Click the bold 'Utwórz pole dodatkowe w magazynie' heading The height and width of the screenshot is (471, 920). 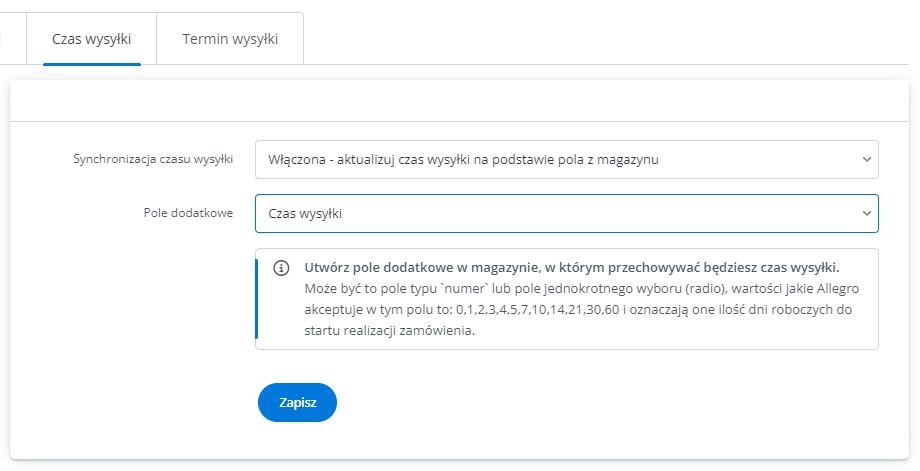(x=420, y=268)
